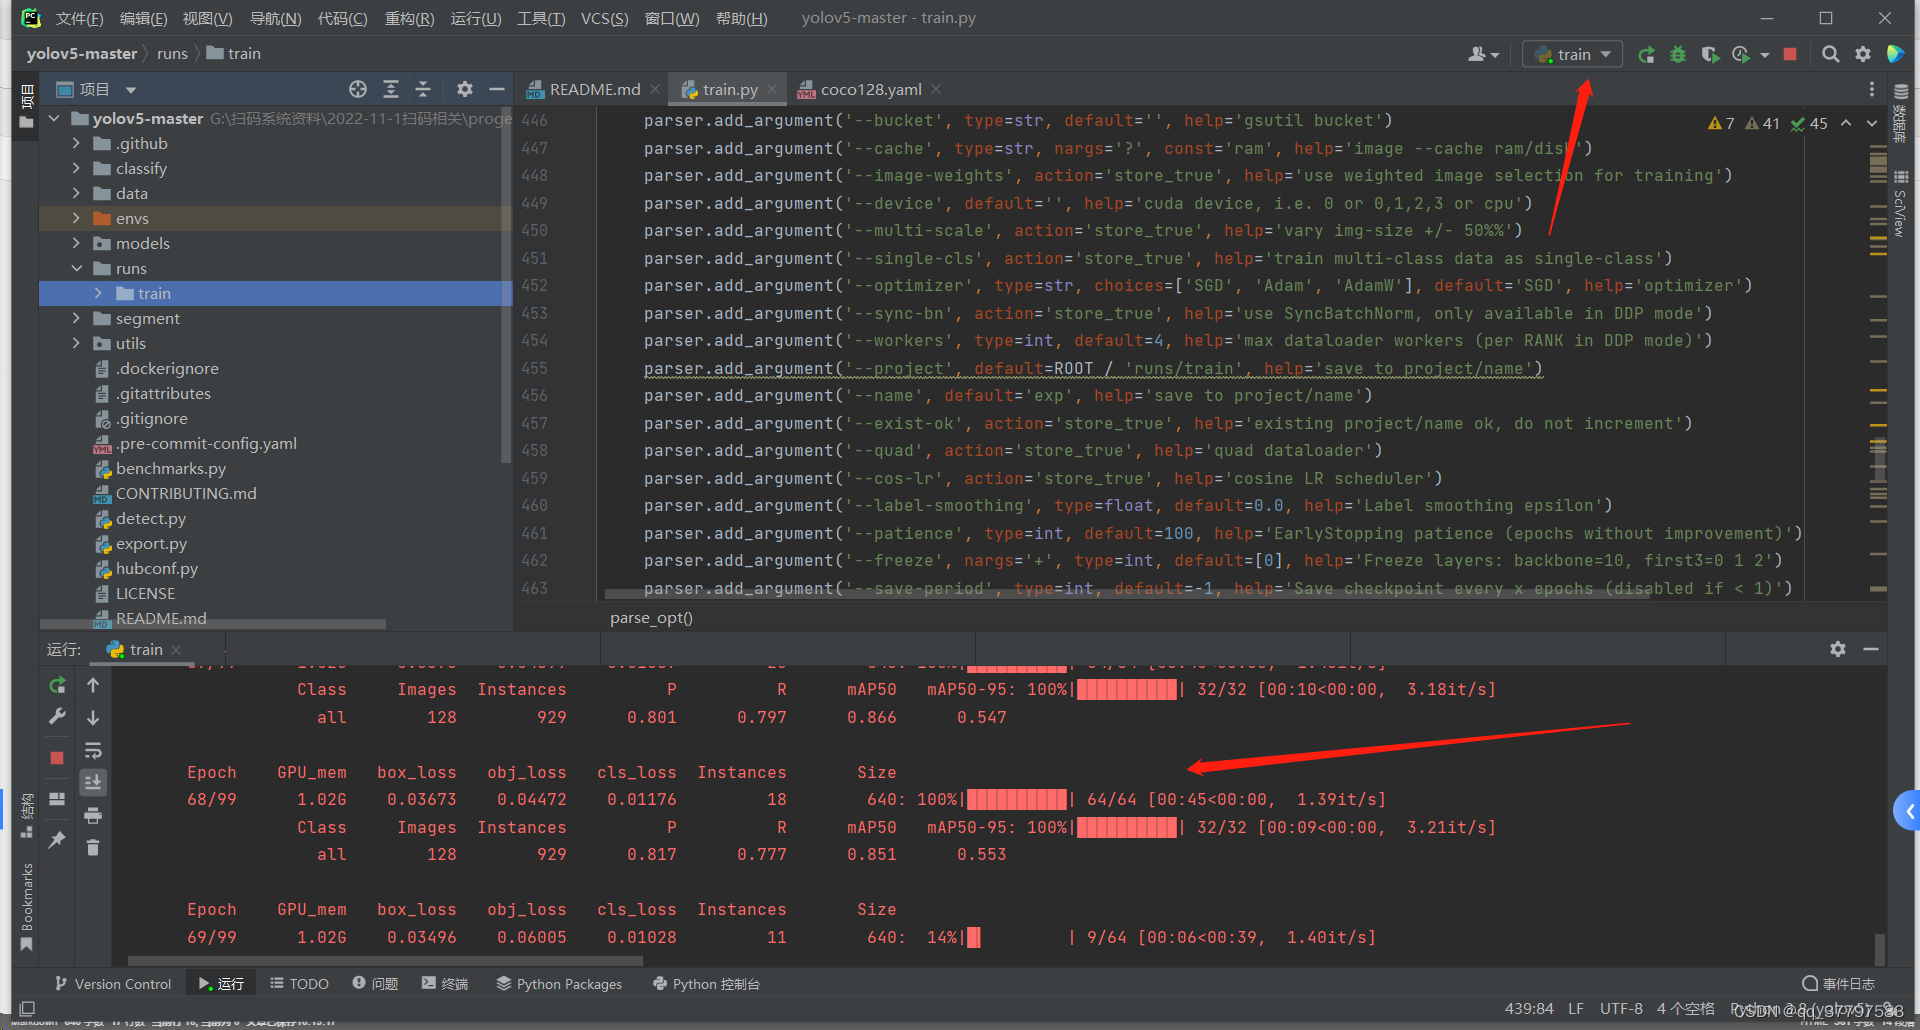
Task: Go to next highlighted error arrow
Action: pos(1871,123)
